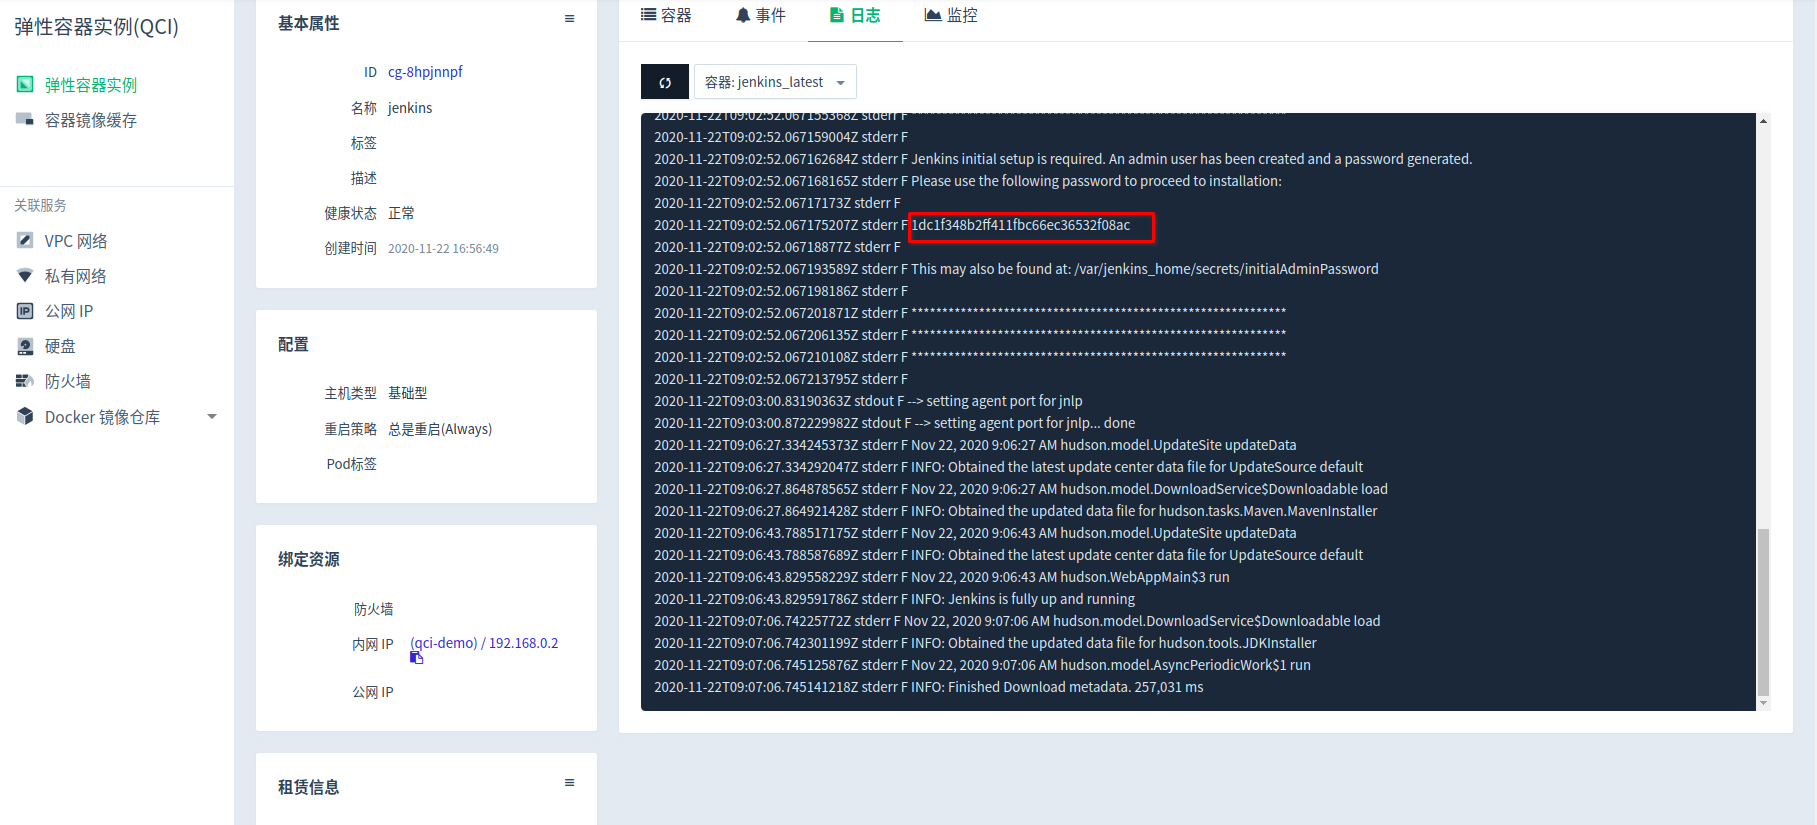Screen dimensions: 1817x825
Task: Go to 弹性容器实例 in sidebar
Action: (91, 85)
